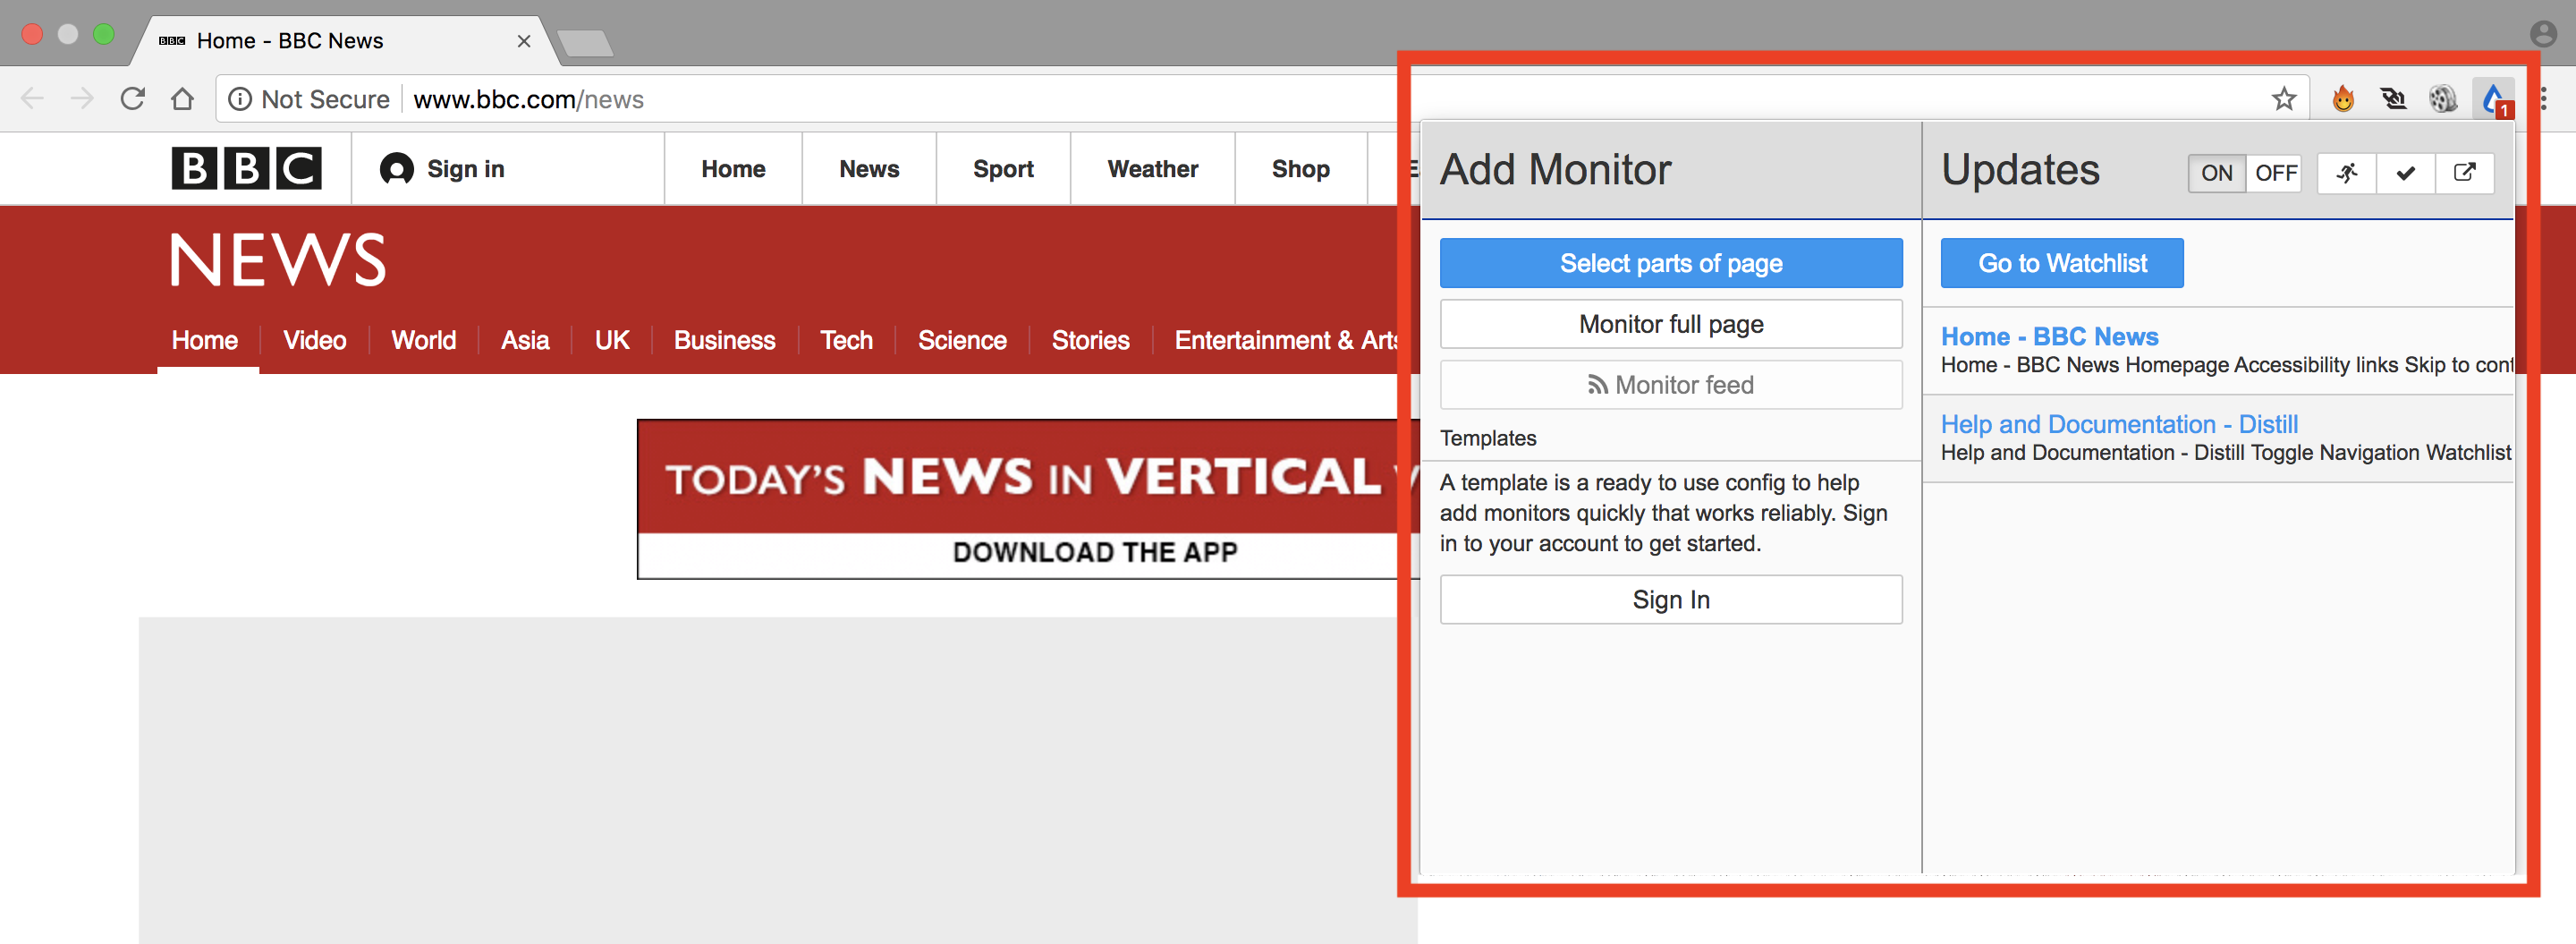This screenshot has width=2576, height=944.
Task: Click BBC Sign in link
Action: coord(442,169)
